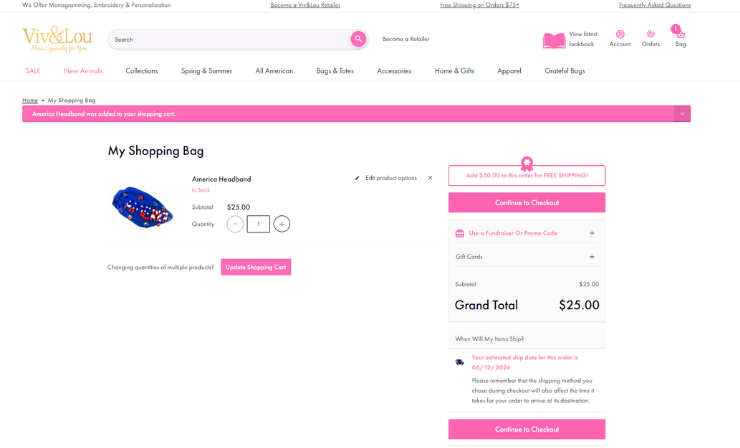Click the top Continue to Checkout button

[527, 203]
